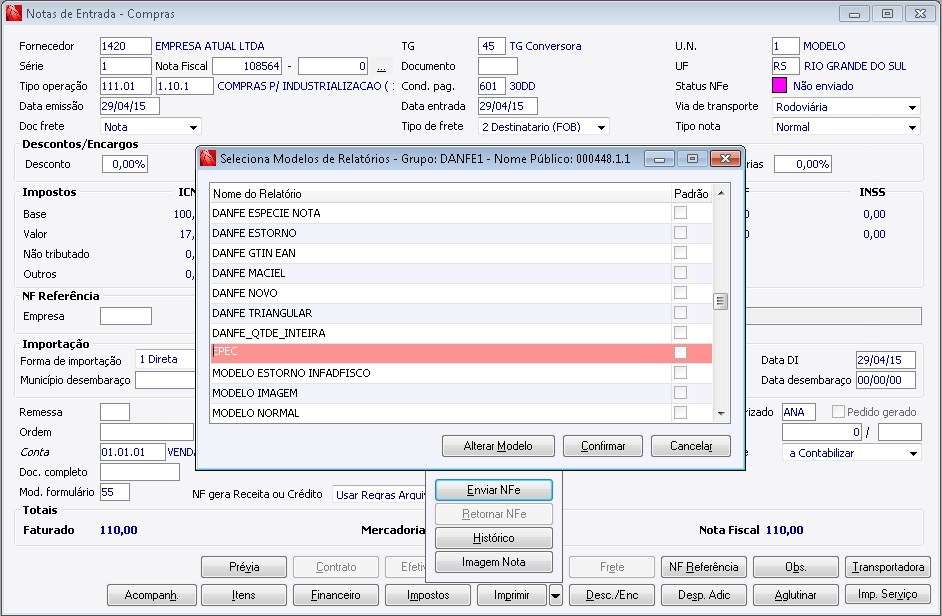Image resolution: width=942 pixels, height=616 pixels.
Task: Click the Data DI date field
Action: 886,360
